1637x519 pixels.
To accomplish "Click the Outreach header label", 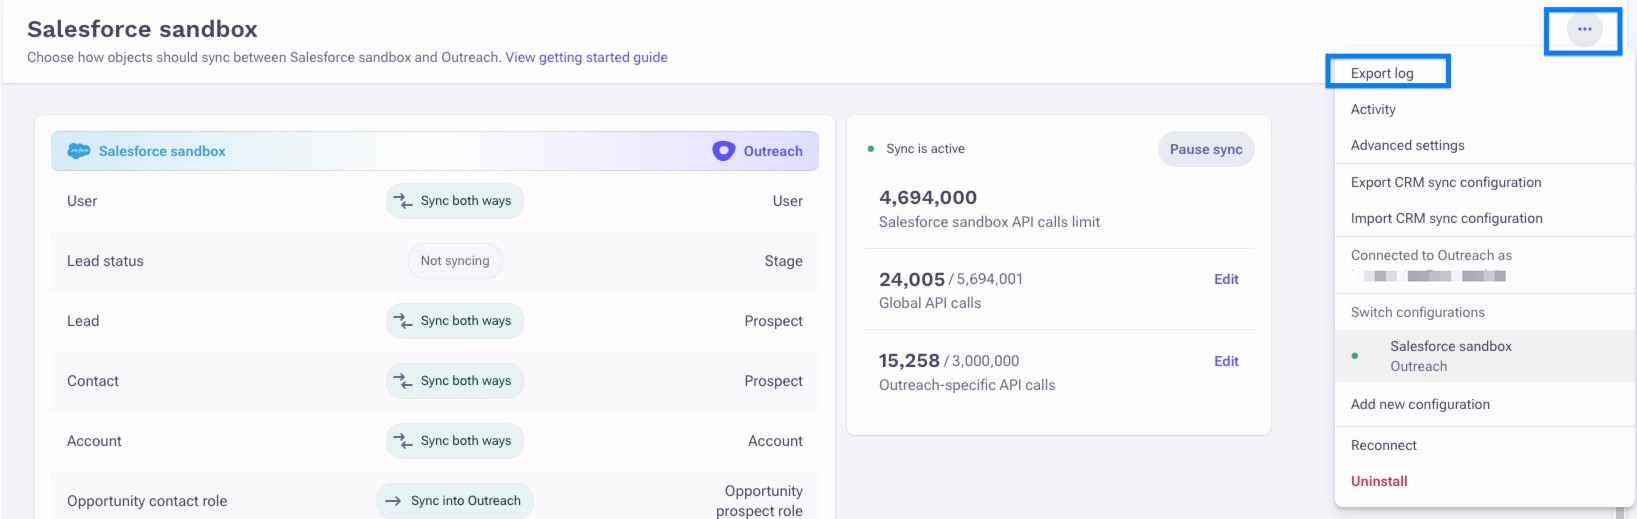I will coord(773,151).
